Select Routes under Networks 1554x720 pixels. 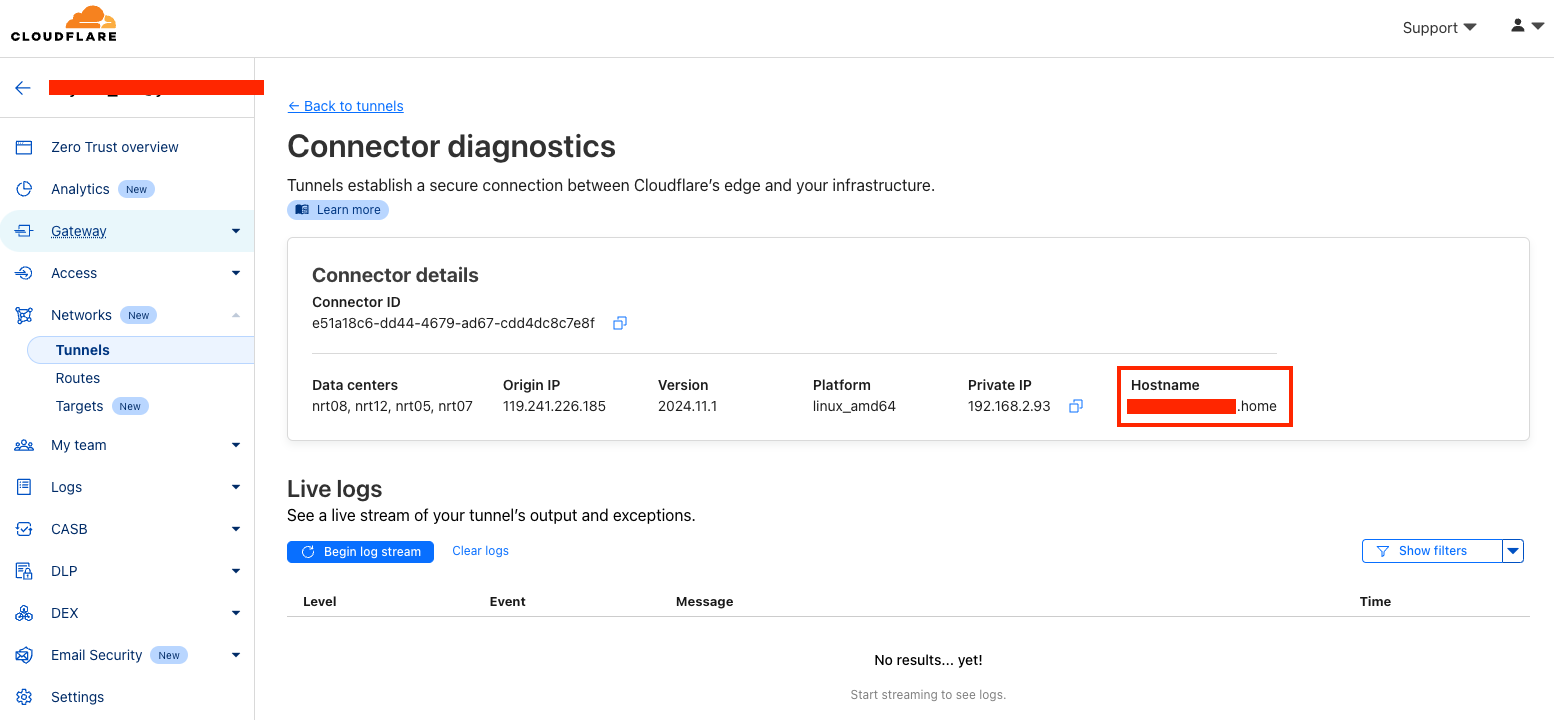click(x=79, y=377)
